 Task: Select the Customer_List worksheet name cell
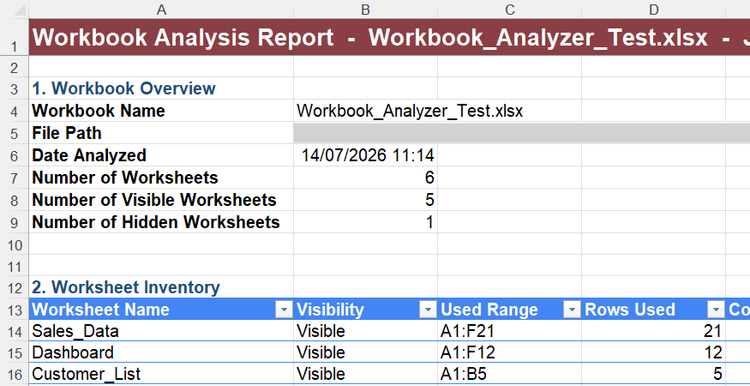tap(161, 374)
